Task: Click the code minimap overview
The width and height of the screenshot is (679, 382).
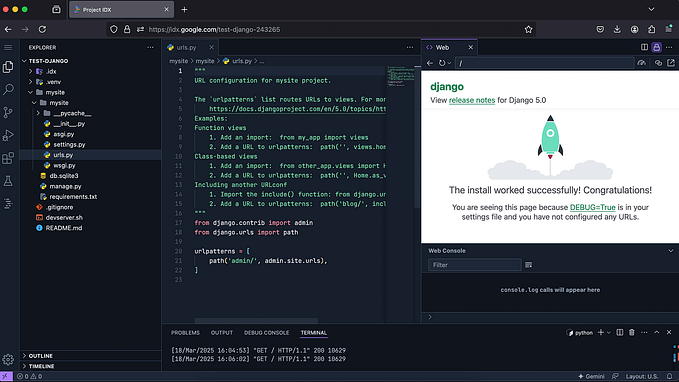Action: pyautogui.click(x=402, y=76)
